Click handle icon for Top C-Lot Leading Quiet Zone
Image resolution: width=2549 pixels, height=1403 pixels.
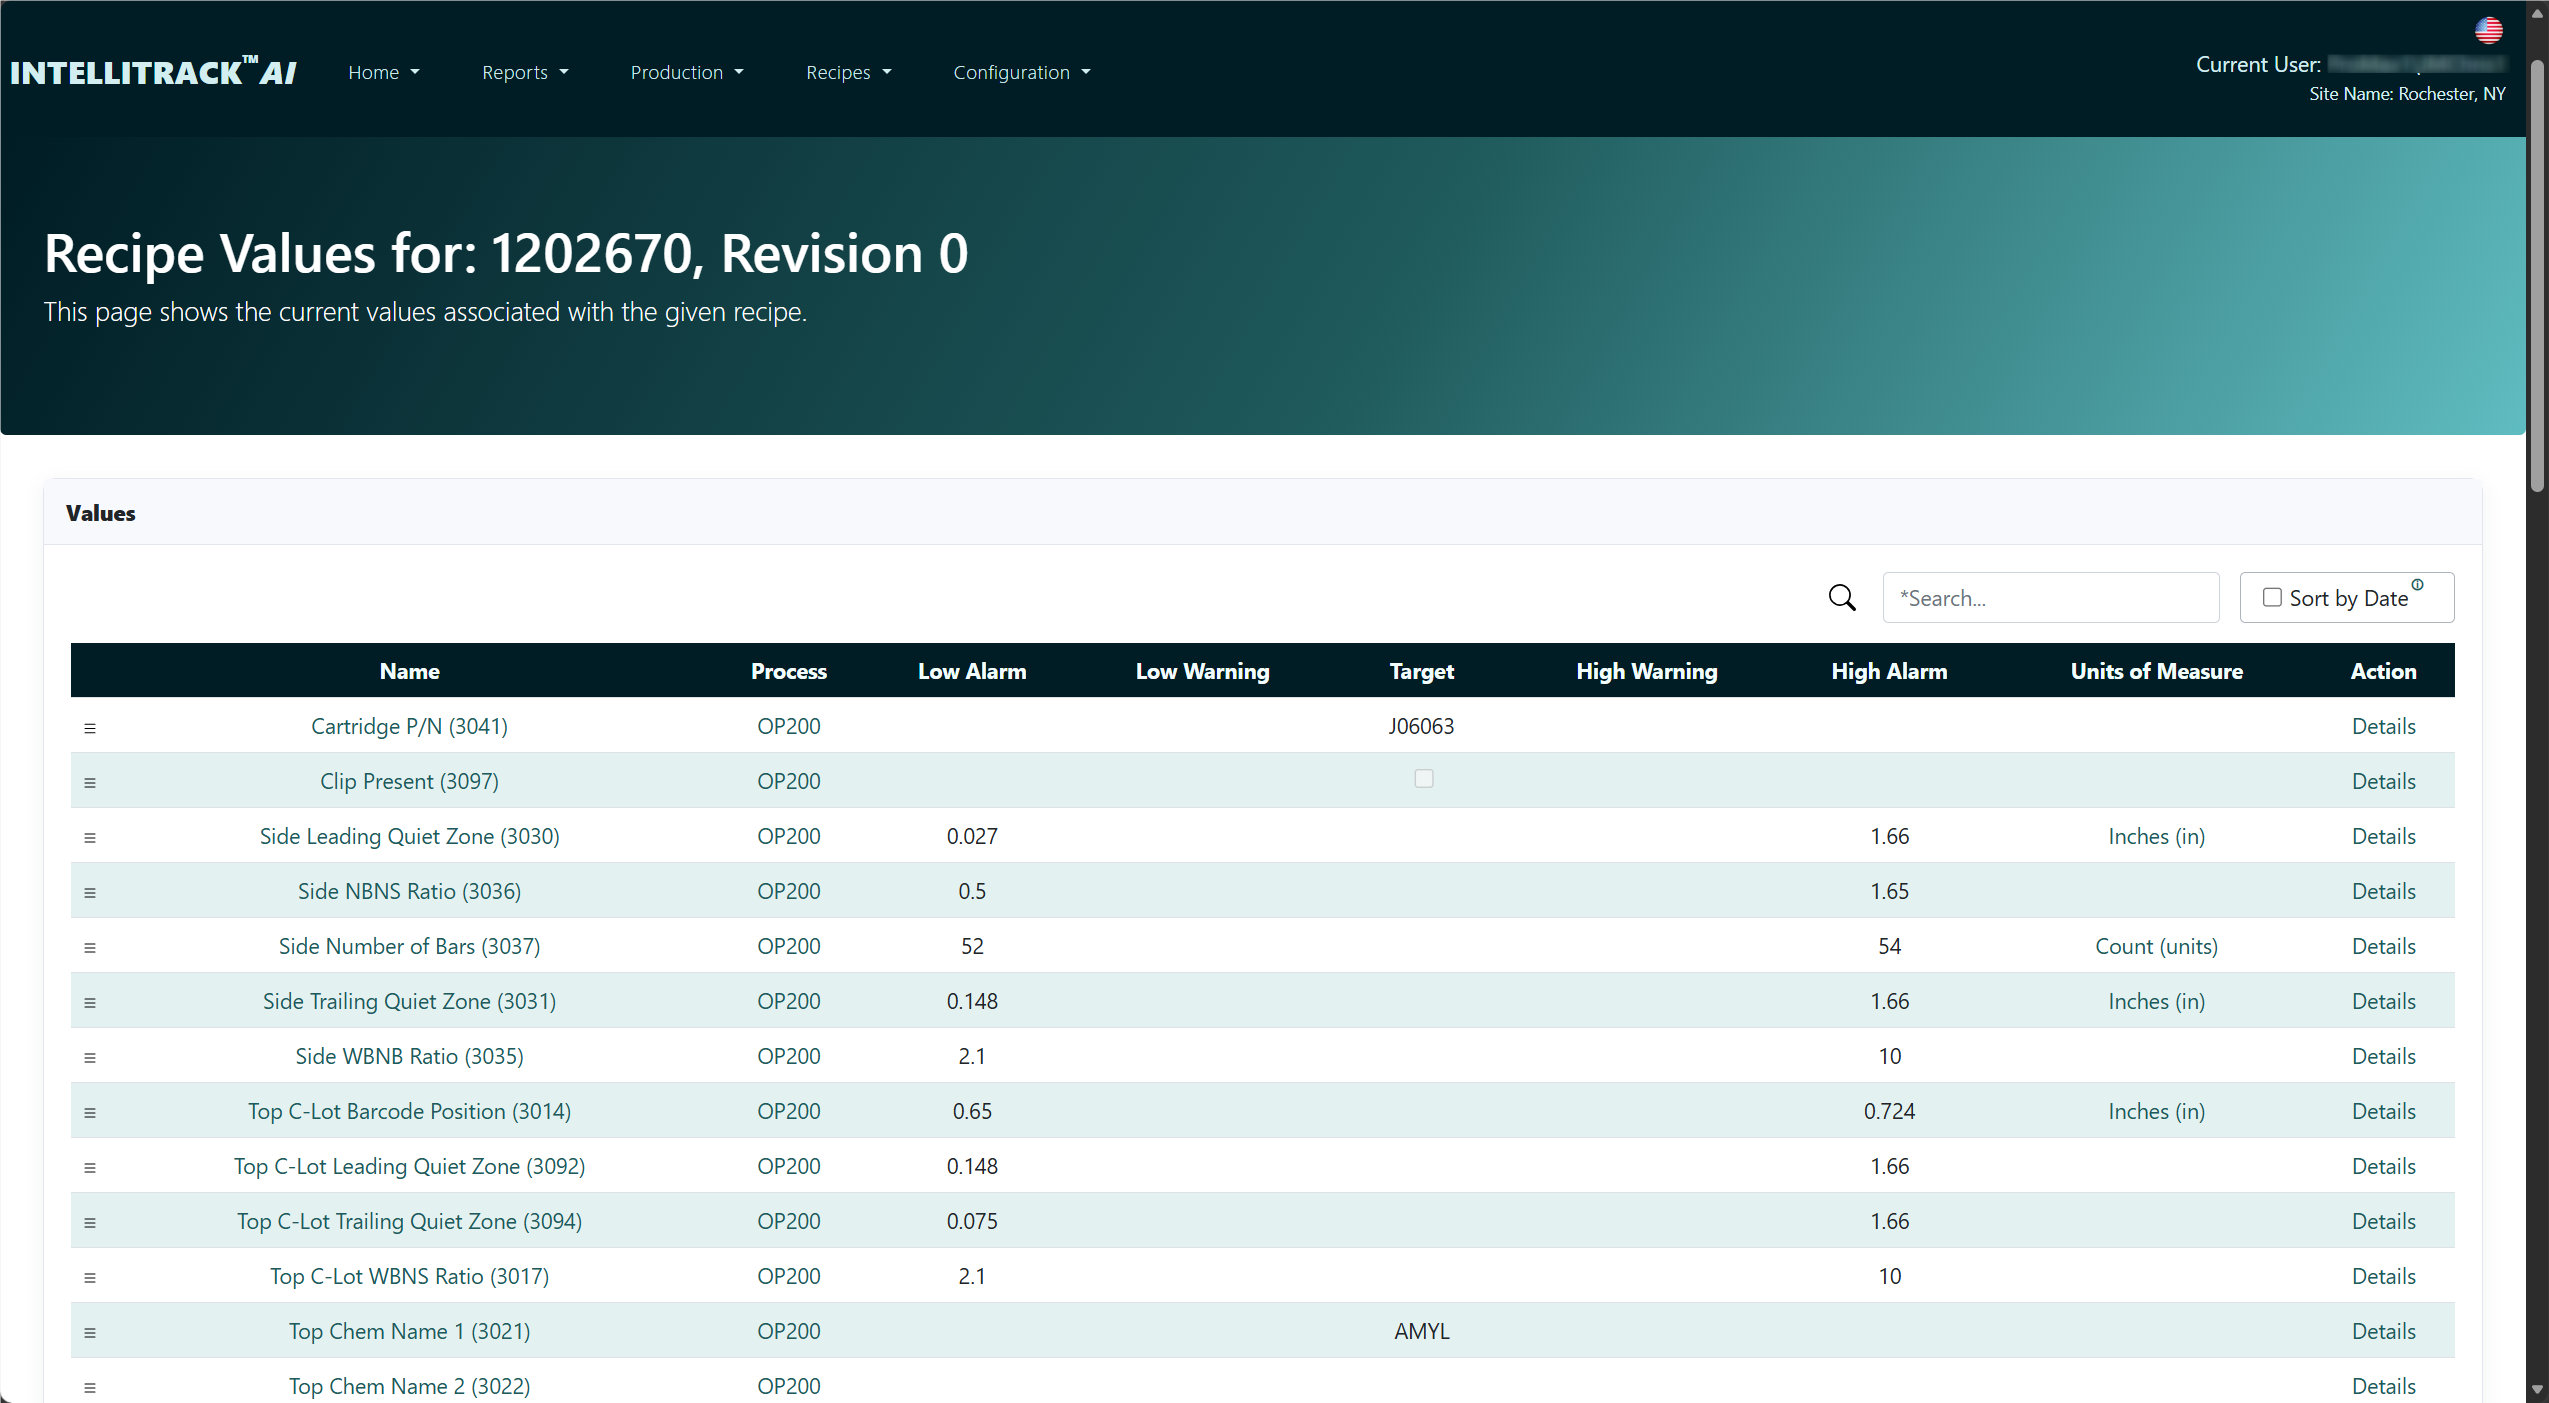tap(90, 1168)
